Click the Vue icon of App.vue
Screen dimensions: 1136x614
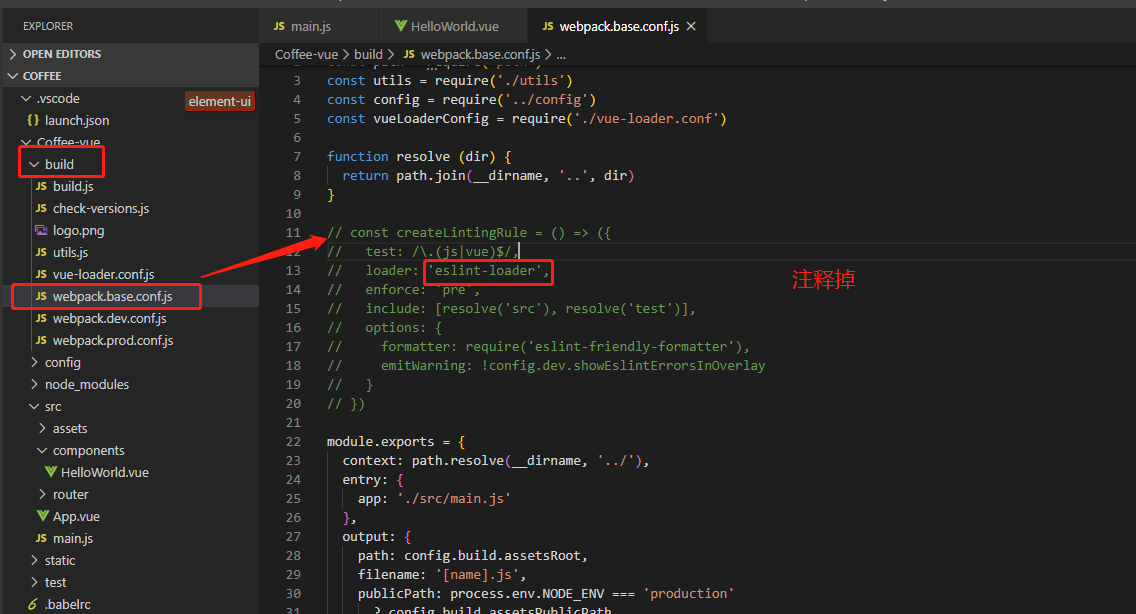43,516
